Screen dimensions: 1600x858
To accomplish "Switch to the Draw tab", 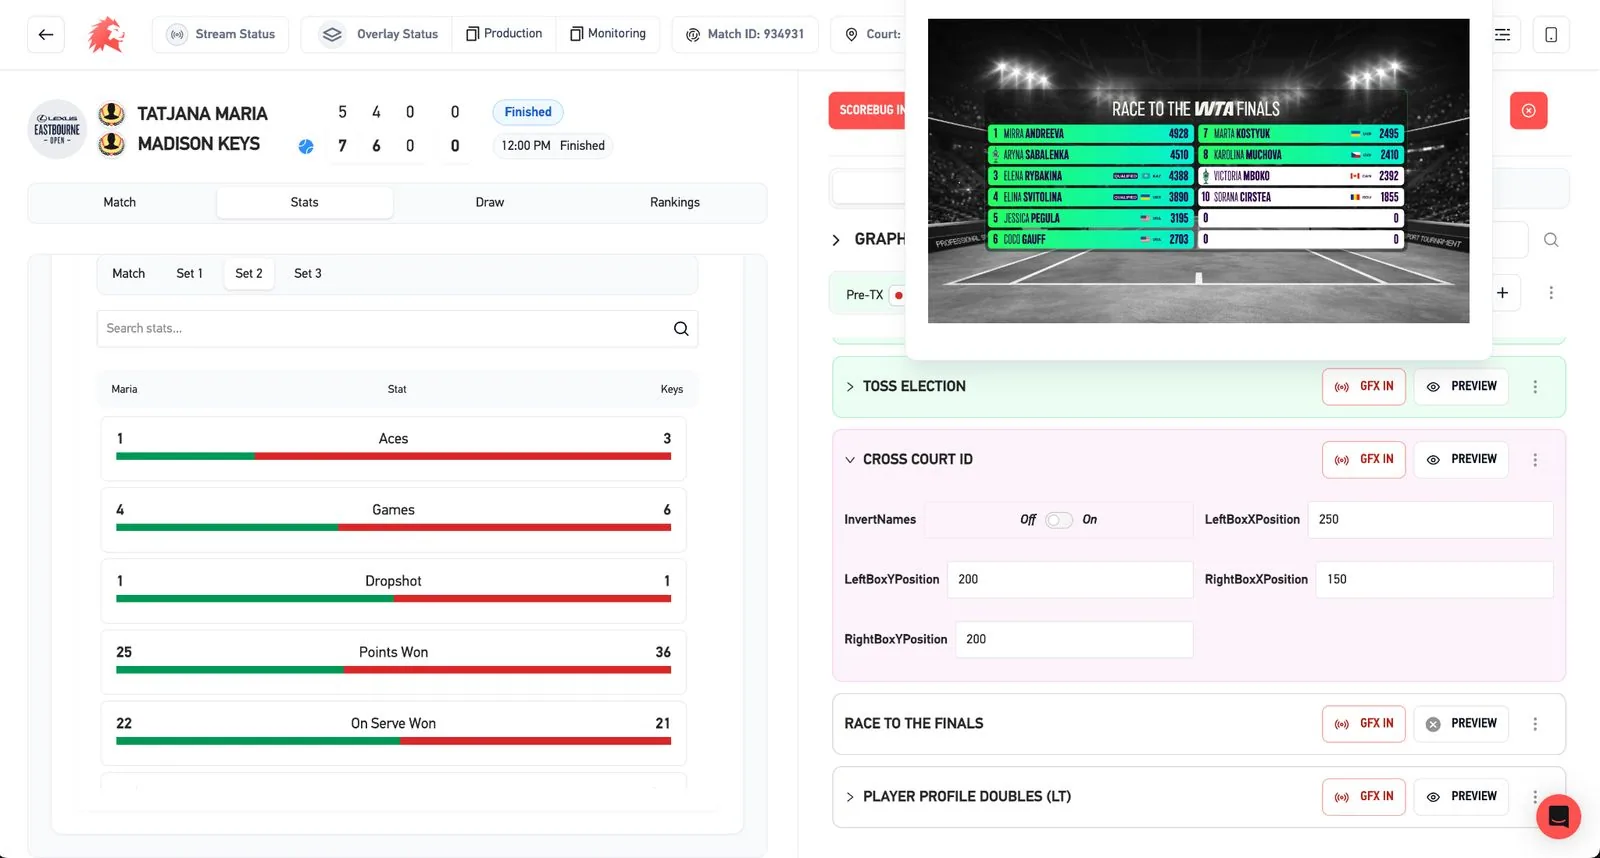I will tap(490, 202).
